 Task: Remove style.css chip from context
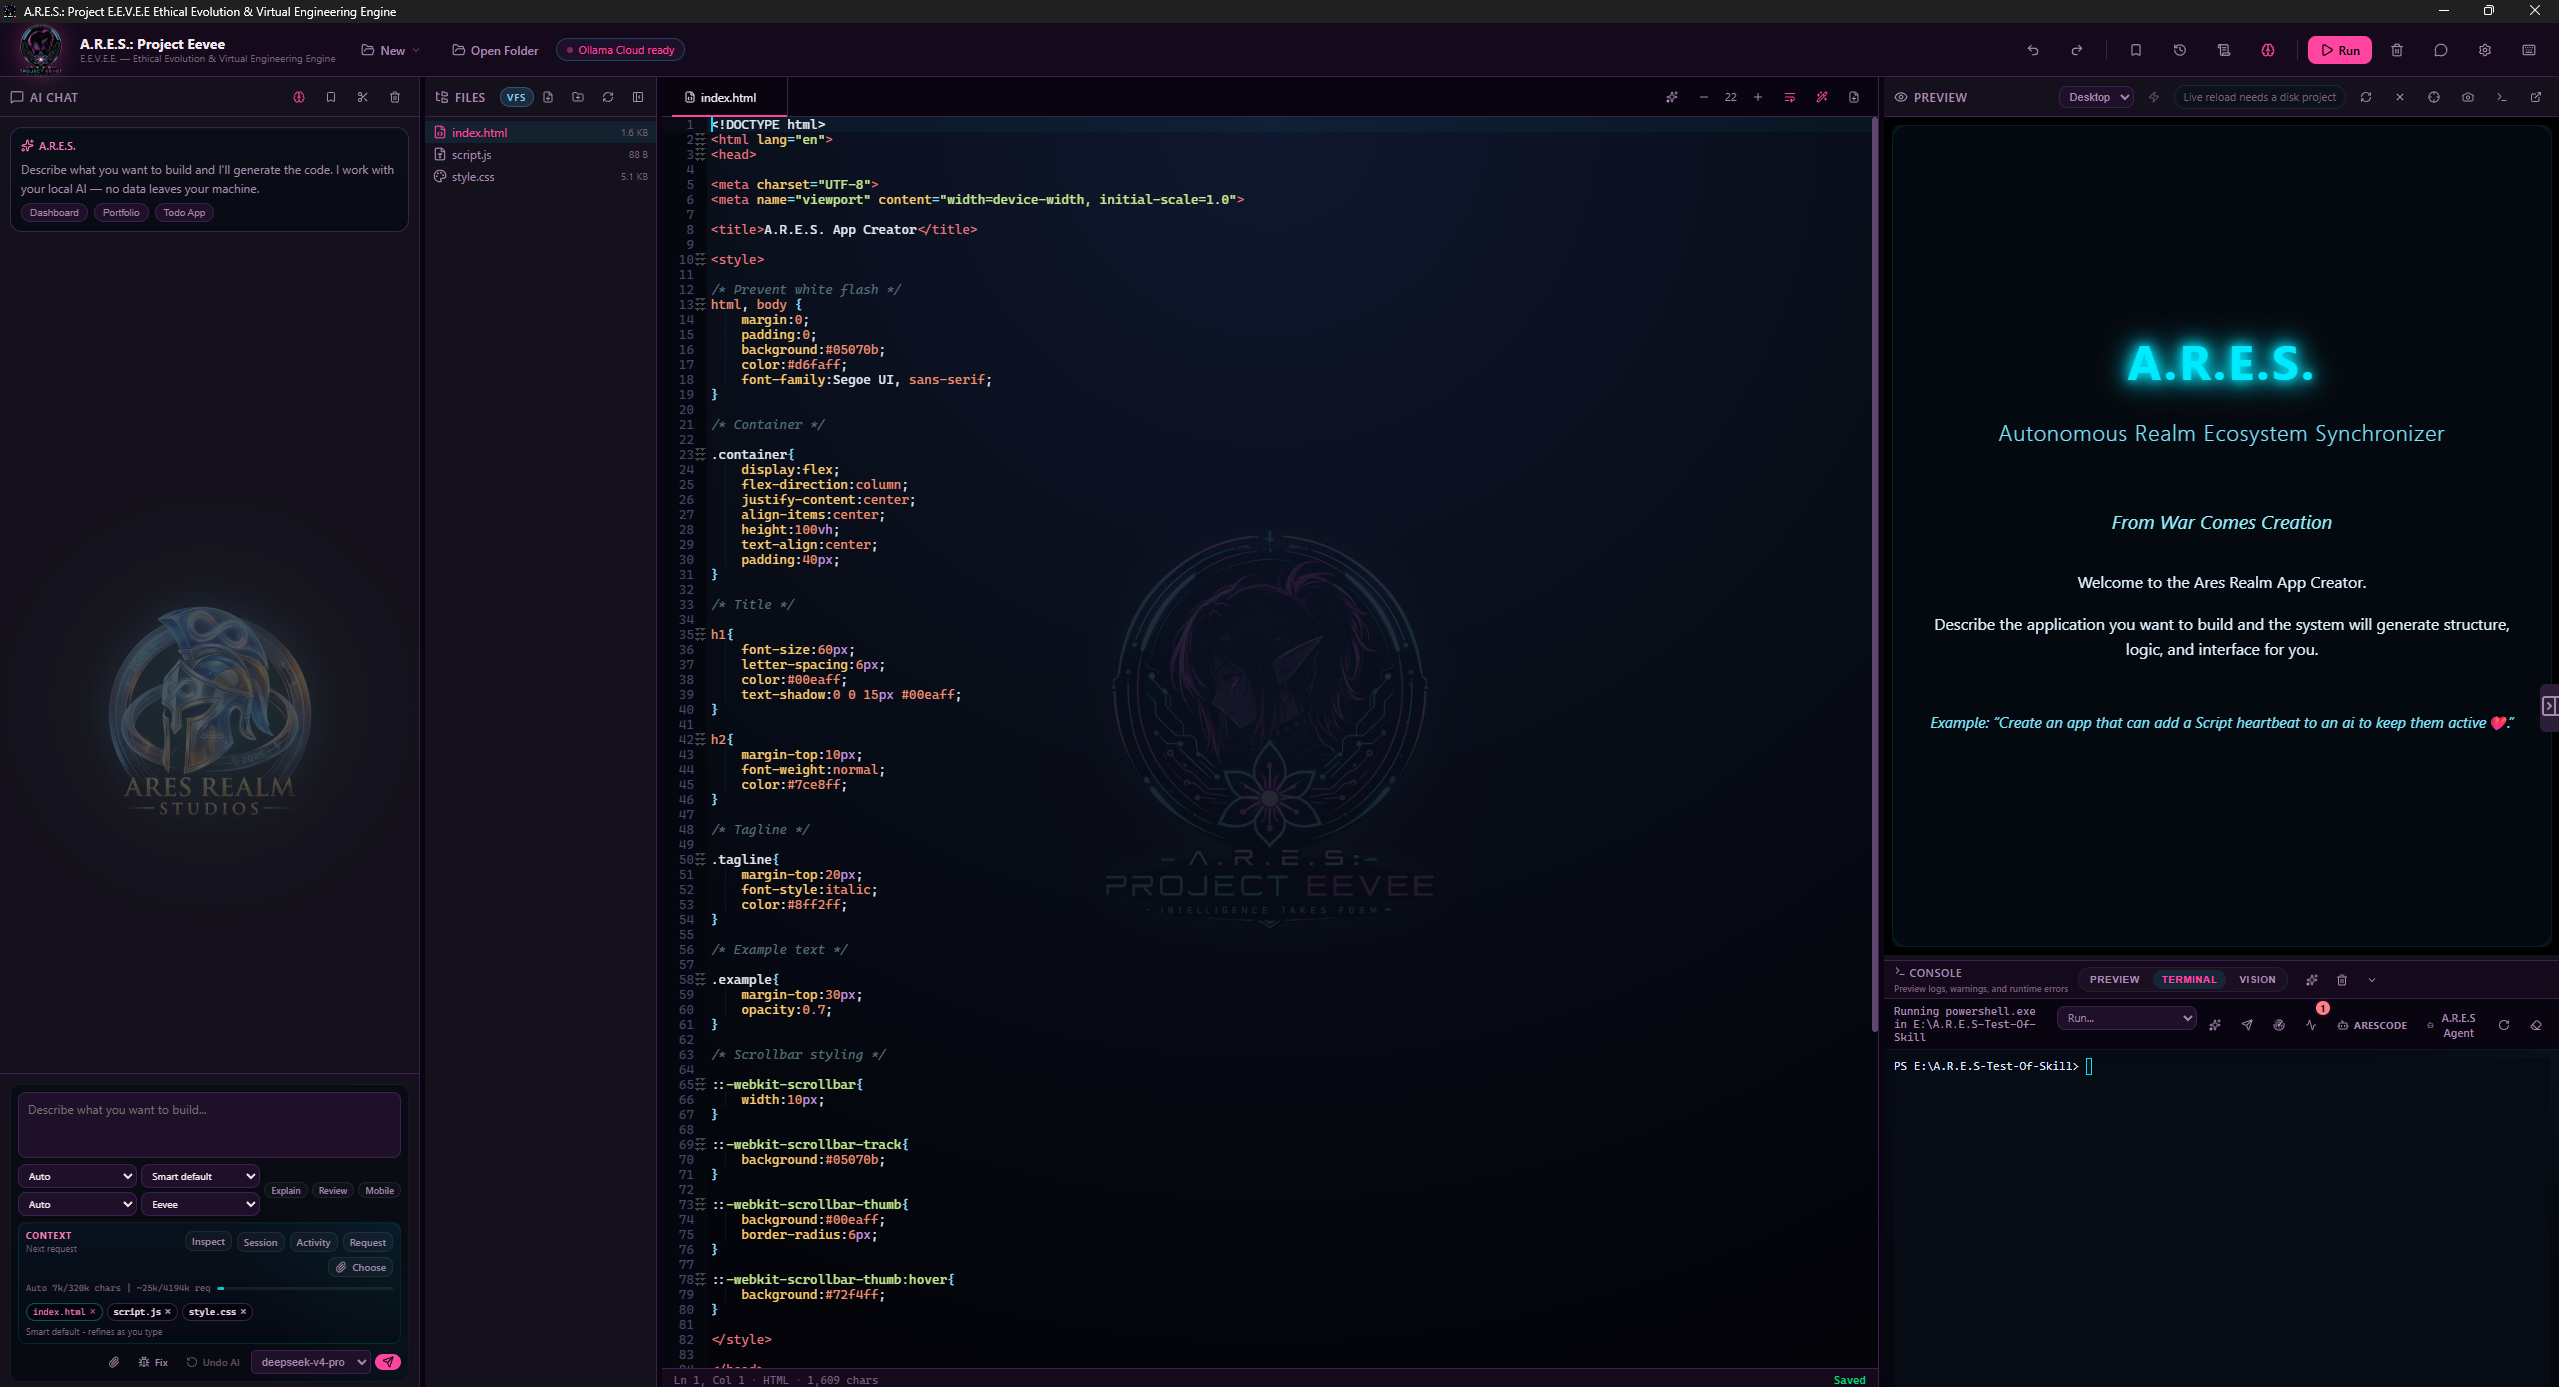[243, 1312]
